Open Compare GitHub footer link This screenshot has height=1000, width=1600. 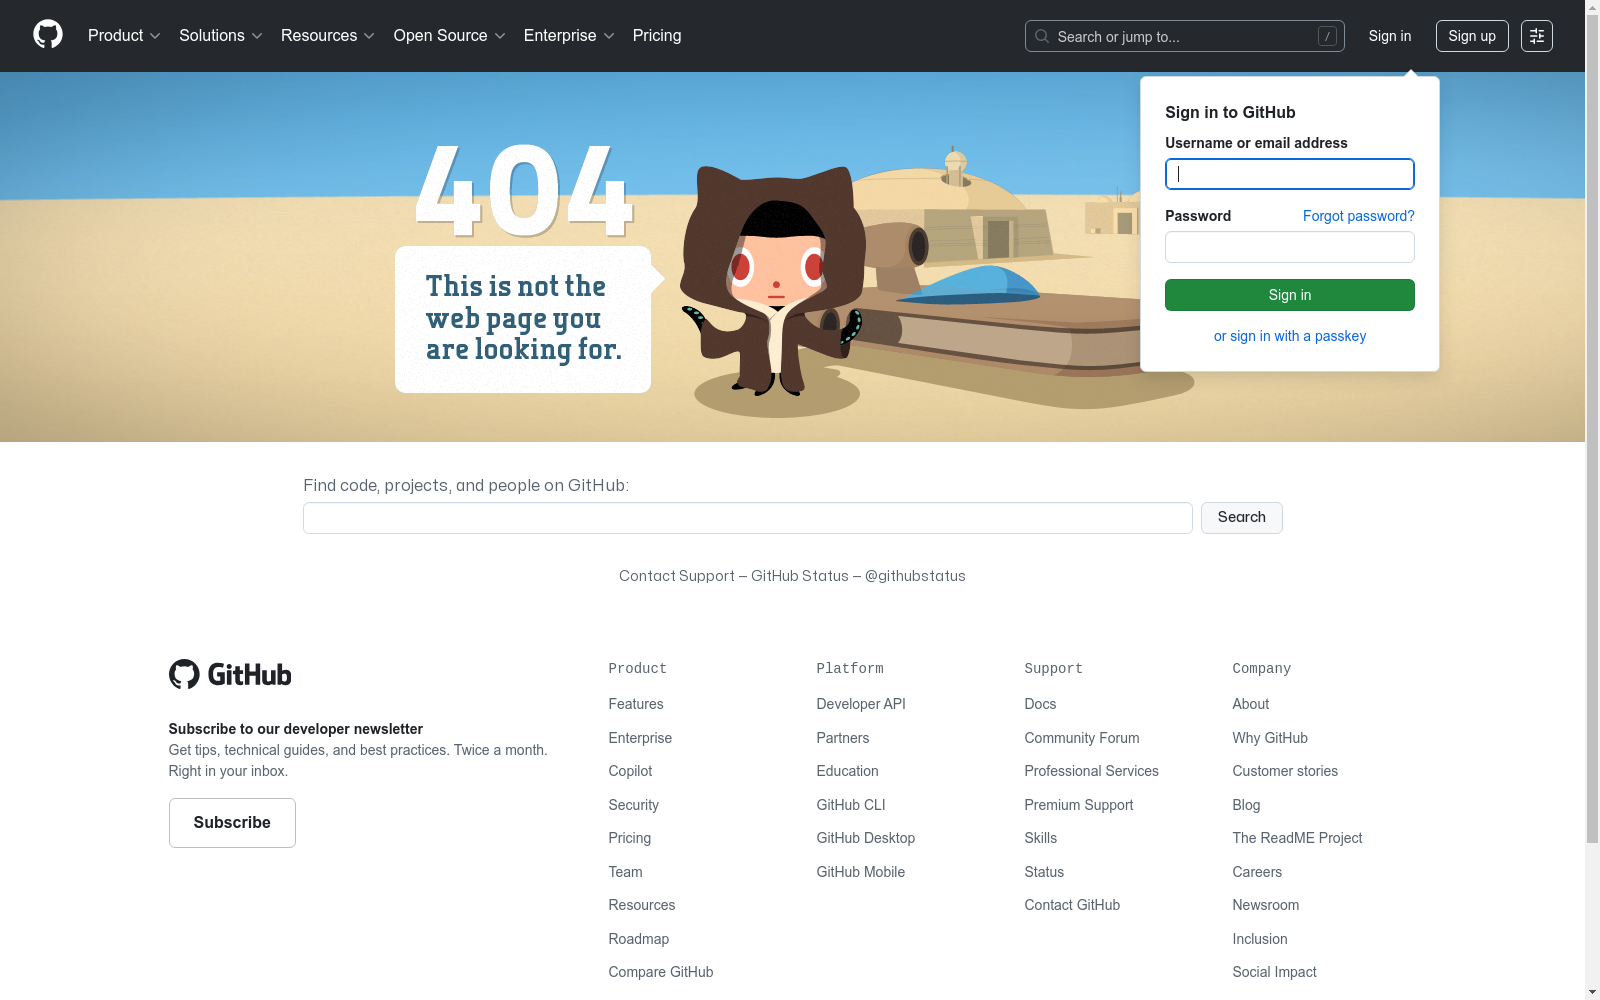(x=661, y=972)
